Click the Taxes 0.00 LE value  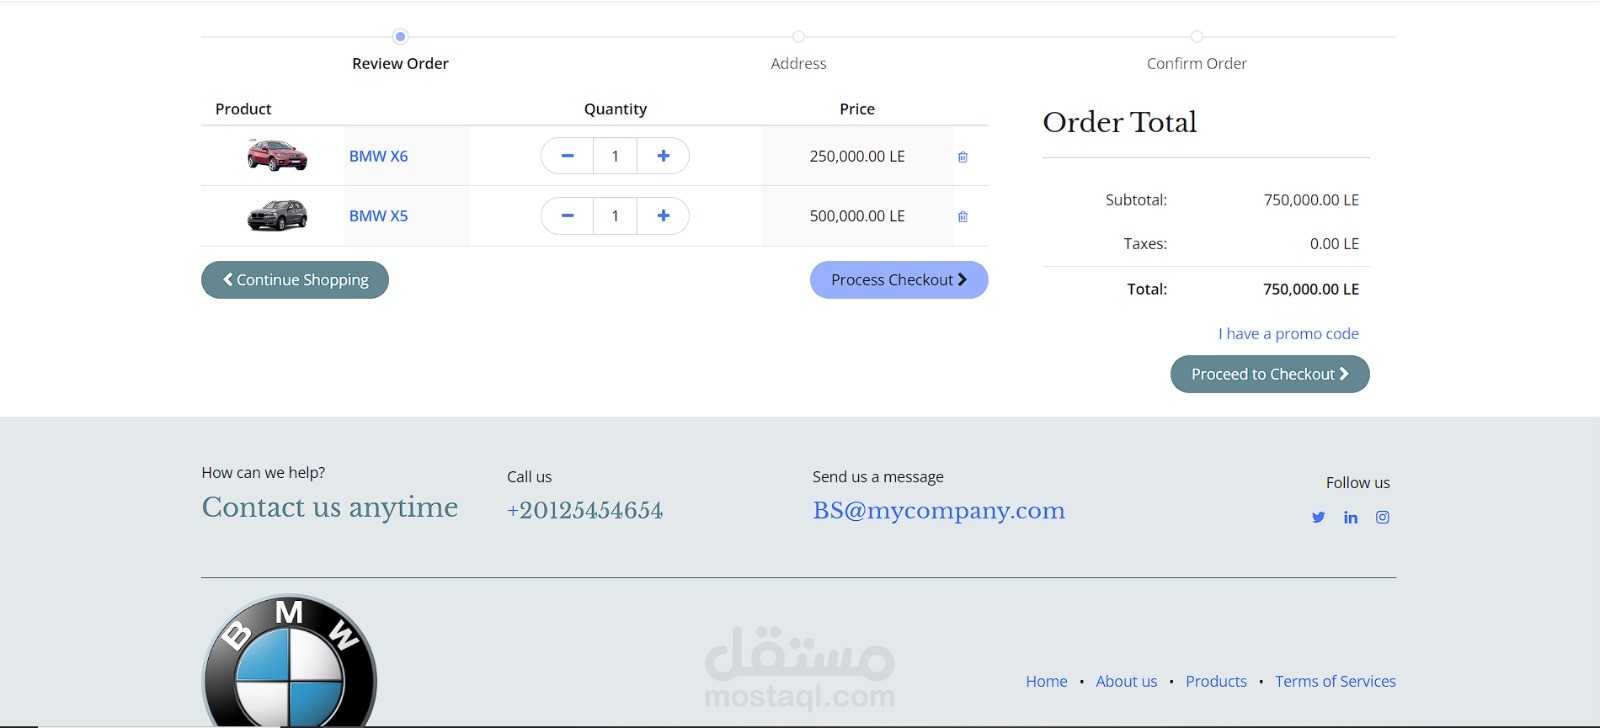pos(1334,244)
